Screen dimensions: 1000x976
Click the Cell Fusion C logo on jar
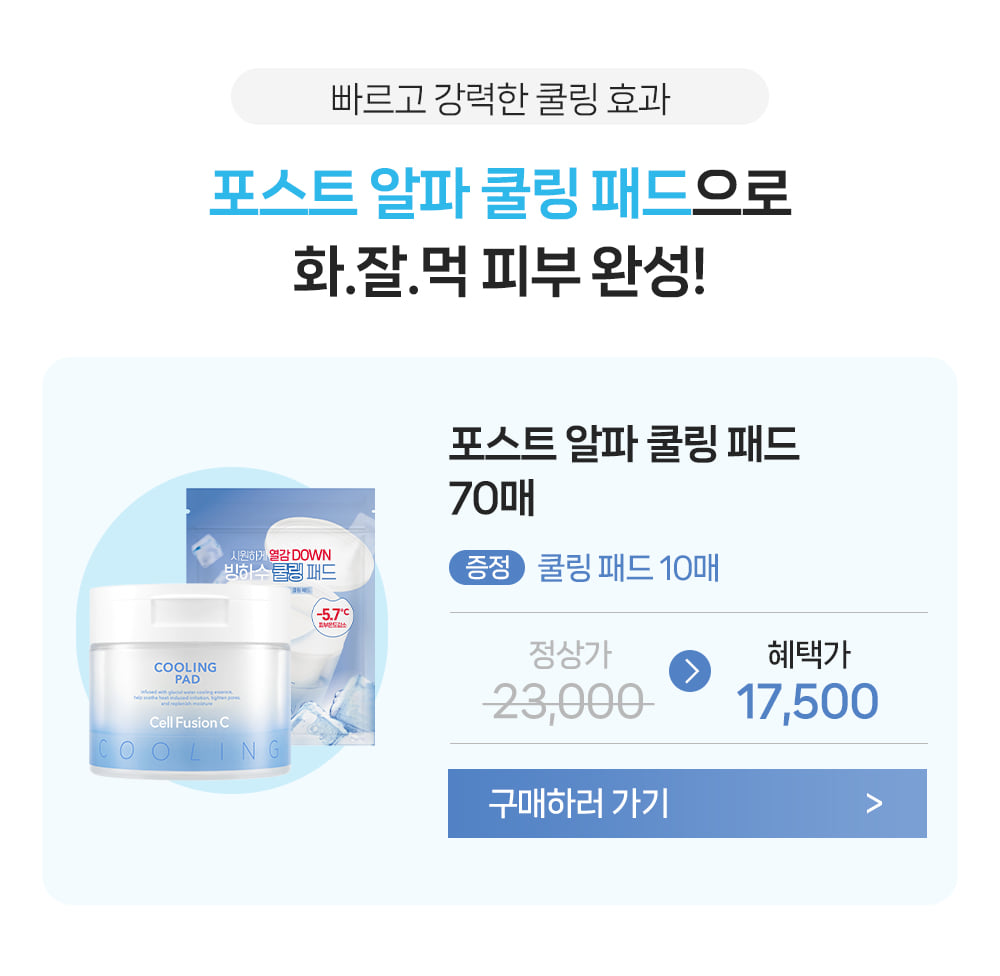click(x=189, y=722)
